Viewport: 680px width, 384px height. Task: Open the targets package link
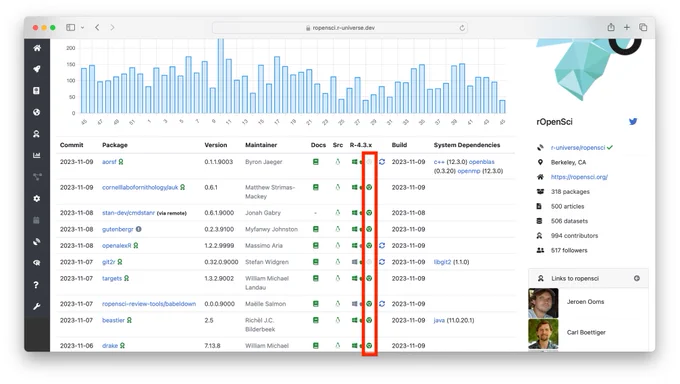tap(112, 278)
